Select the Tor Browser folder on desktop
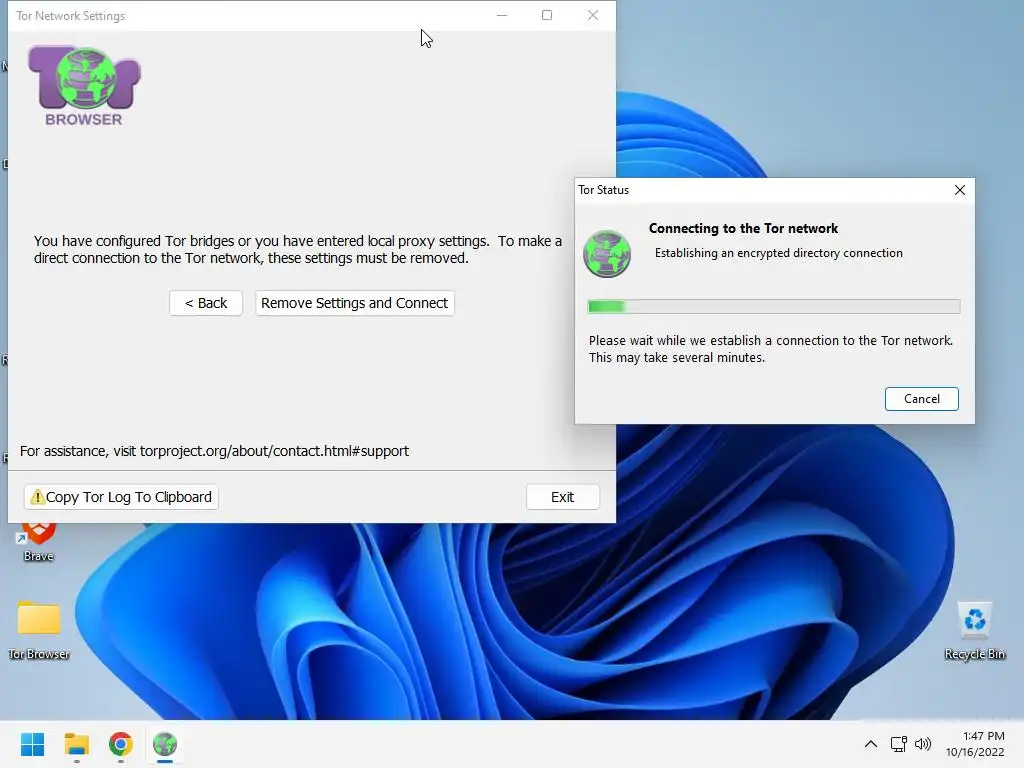 pos(39,630)
